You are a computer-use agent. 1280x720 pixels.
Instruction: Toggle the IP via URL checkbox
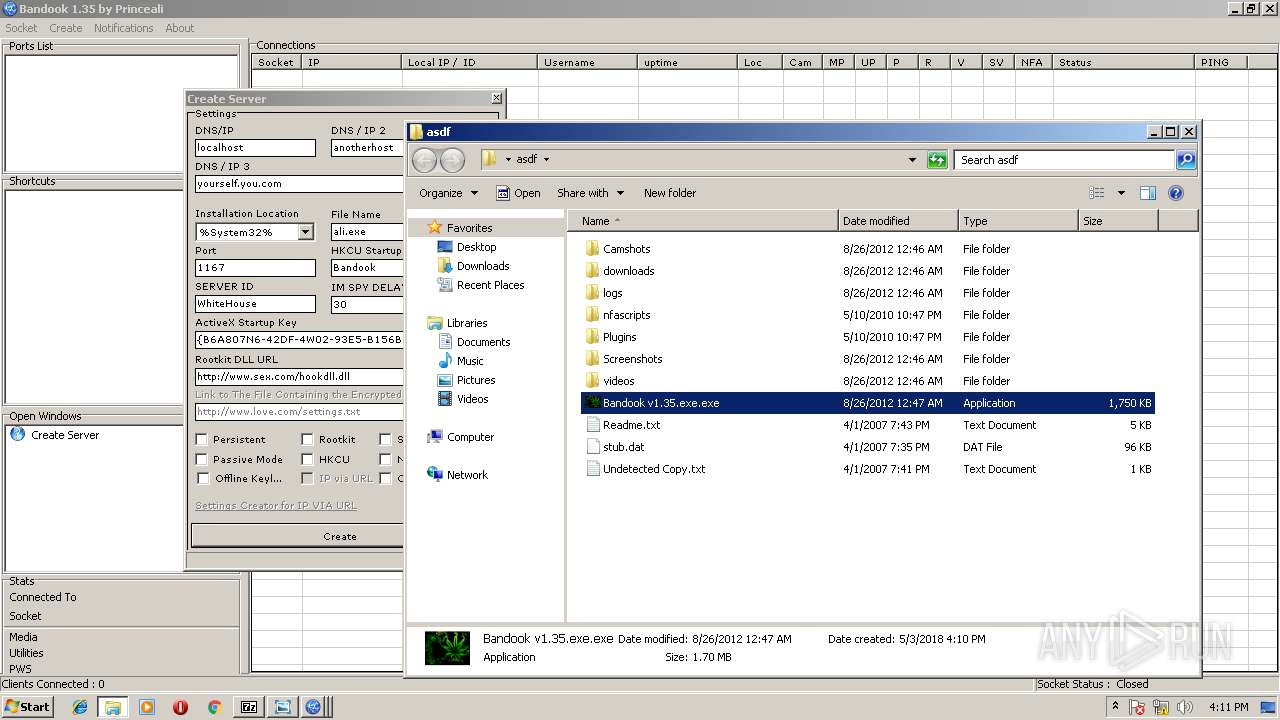click(x=307, y=478)
